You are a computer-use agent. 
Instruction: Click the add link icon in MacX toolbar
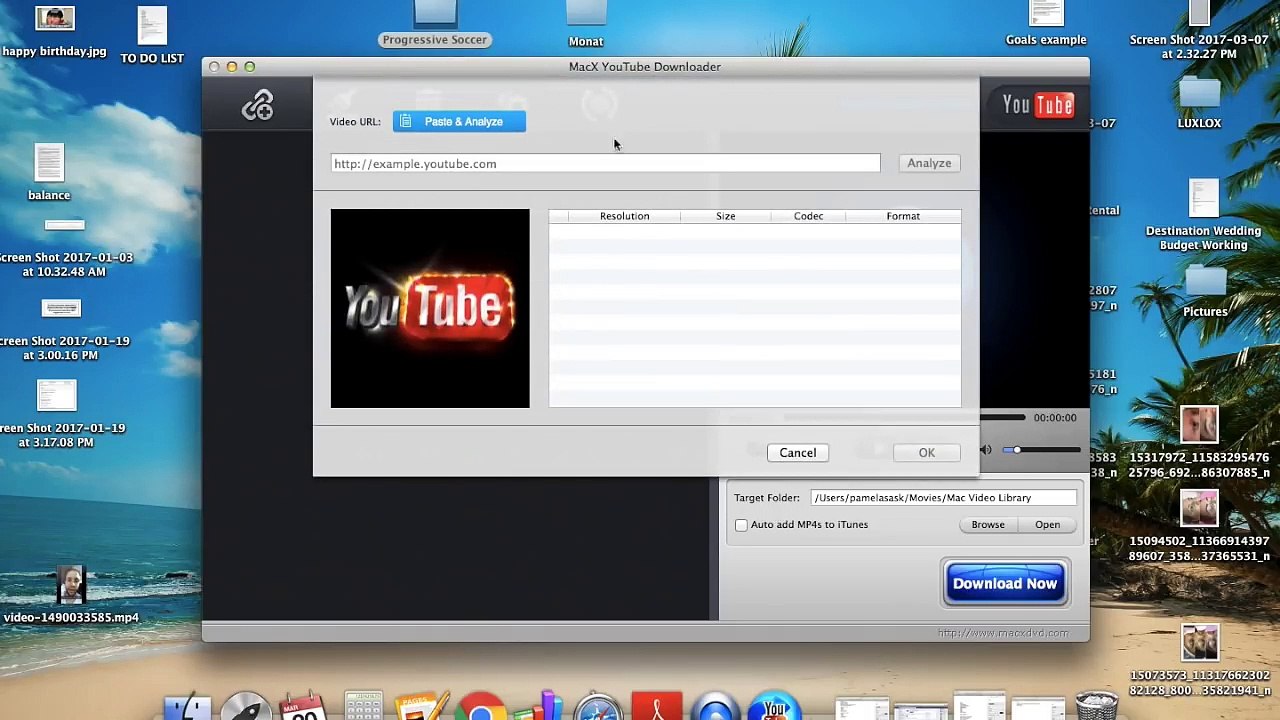point(258,105)
